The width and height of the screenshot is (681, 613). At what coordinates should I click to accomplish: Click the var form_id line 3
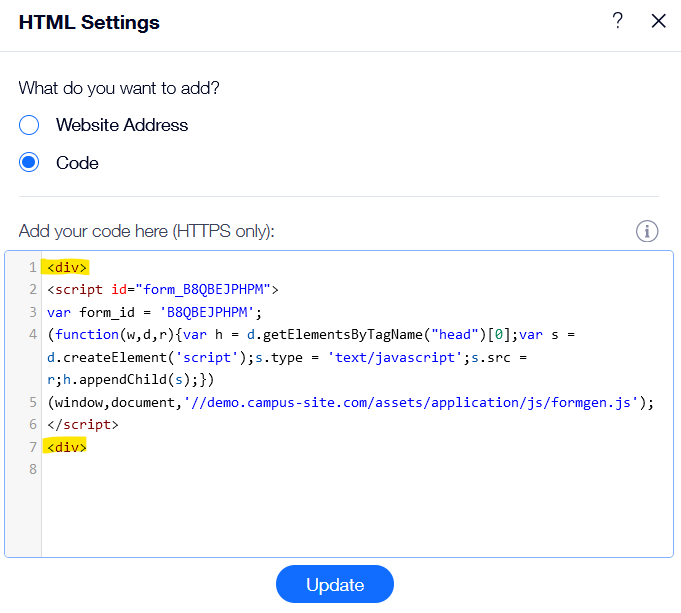[x=154, y=312]
